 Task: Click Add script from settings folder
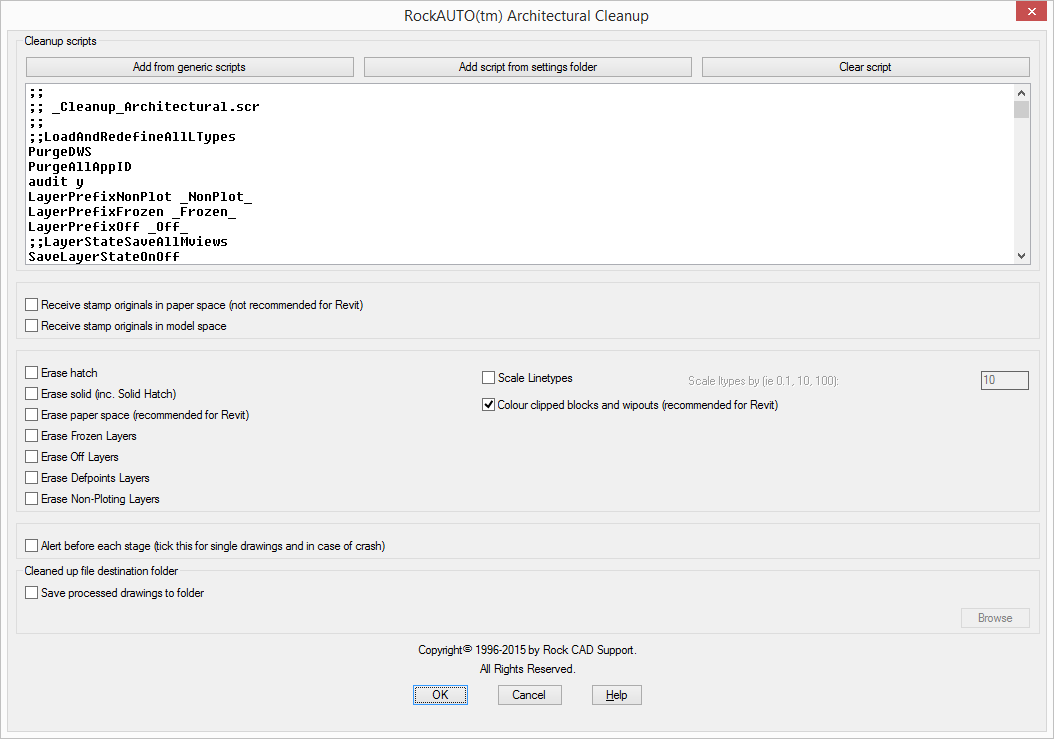click(528, 67)
